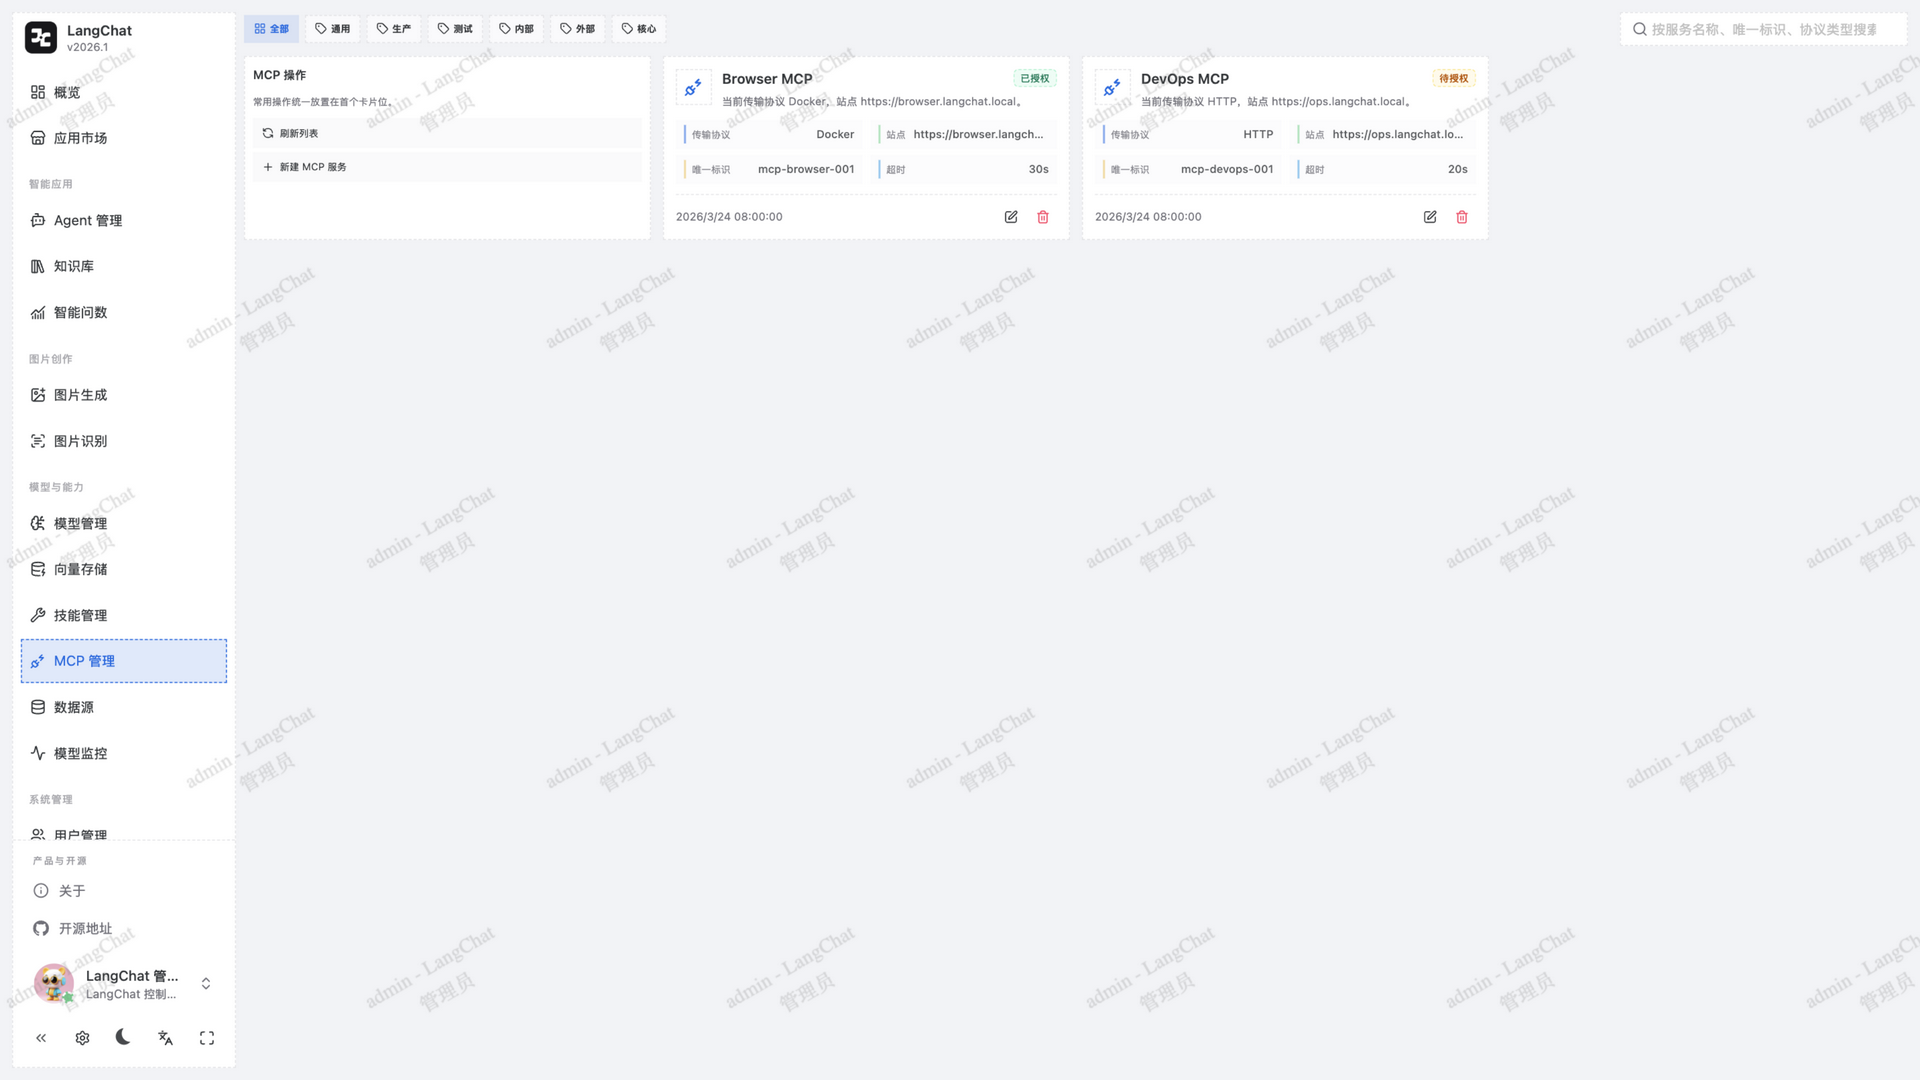Delete the DevOps MCP service

click(x=1462, y=217)
